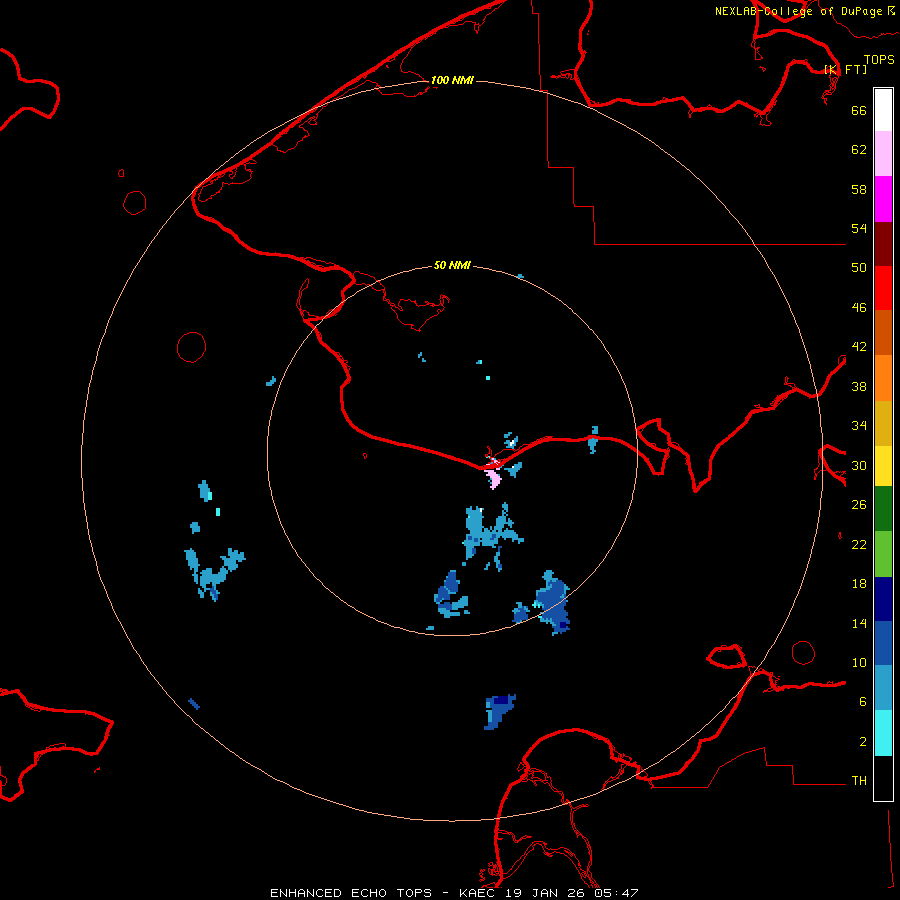Select the 66 legend value

point(859,110)
